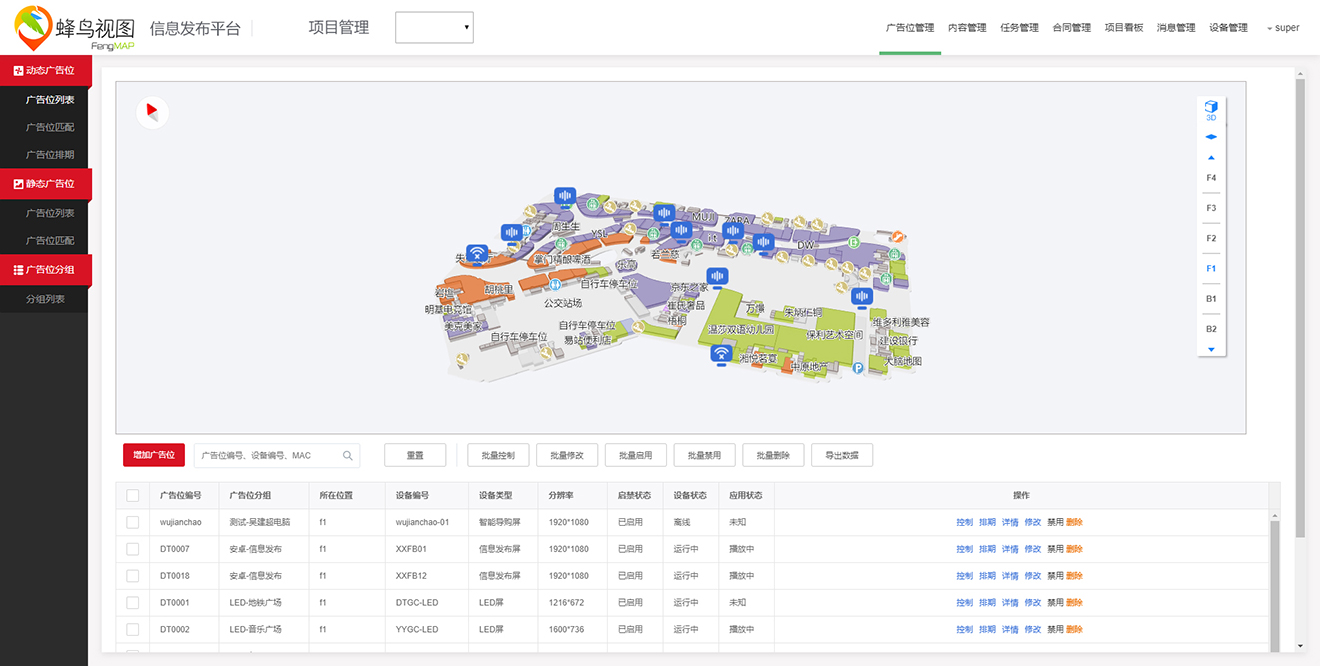Open the 项目管理 project dropdown

click(x=434, y=28)
